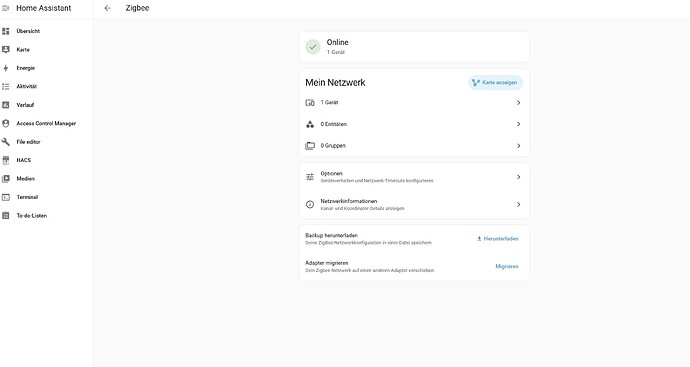The height and width of the screenshot is (367, 690).
Task: Click the Übersicht dashboard icon
Action: (6, 31)
